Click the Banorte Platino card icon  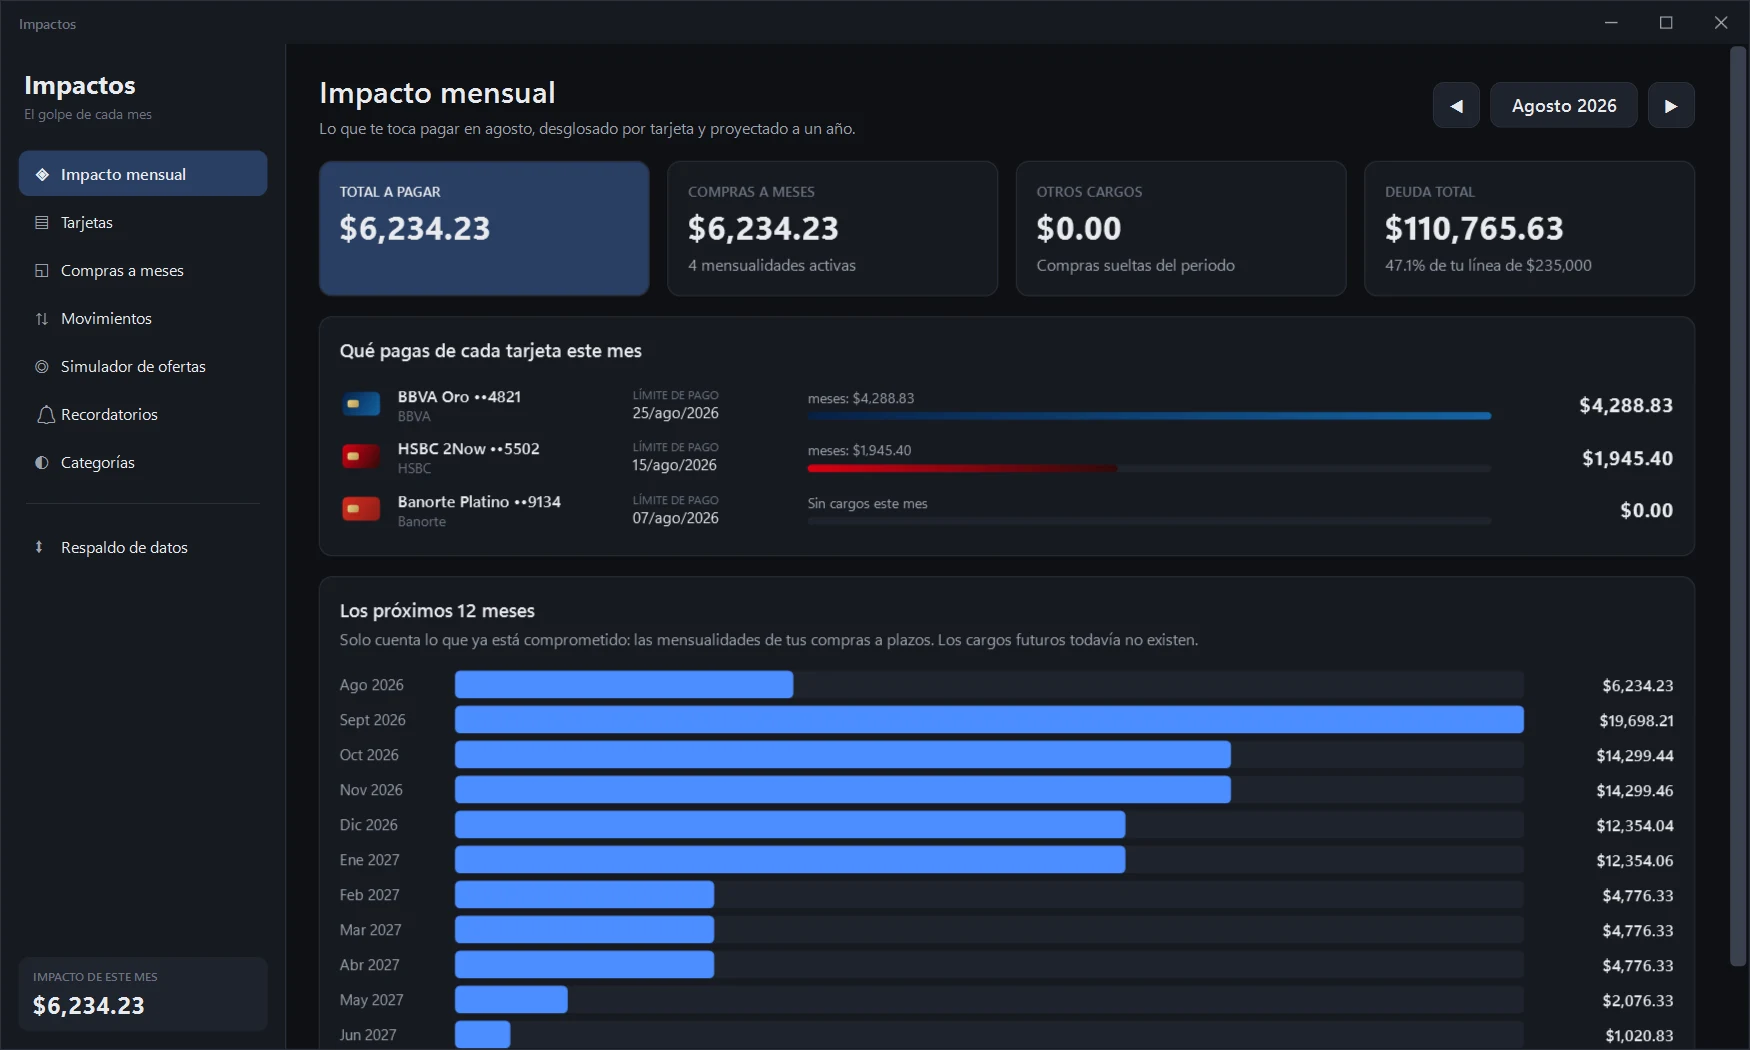(x=361, y=509)
